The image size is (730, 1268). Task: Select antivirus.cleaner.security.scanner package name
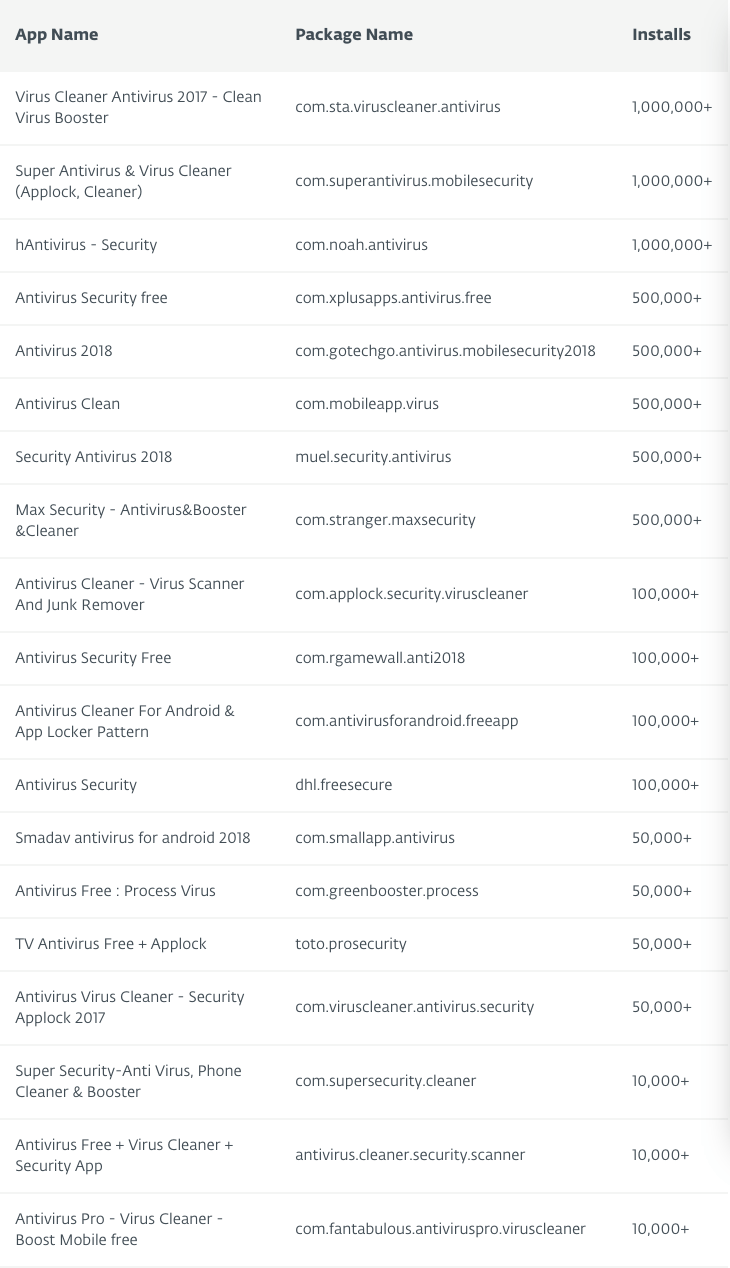[x=410, y=1155]
